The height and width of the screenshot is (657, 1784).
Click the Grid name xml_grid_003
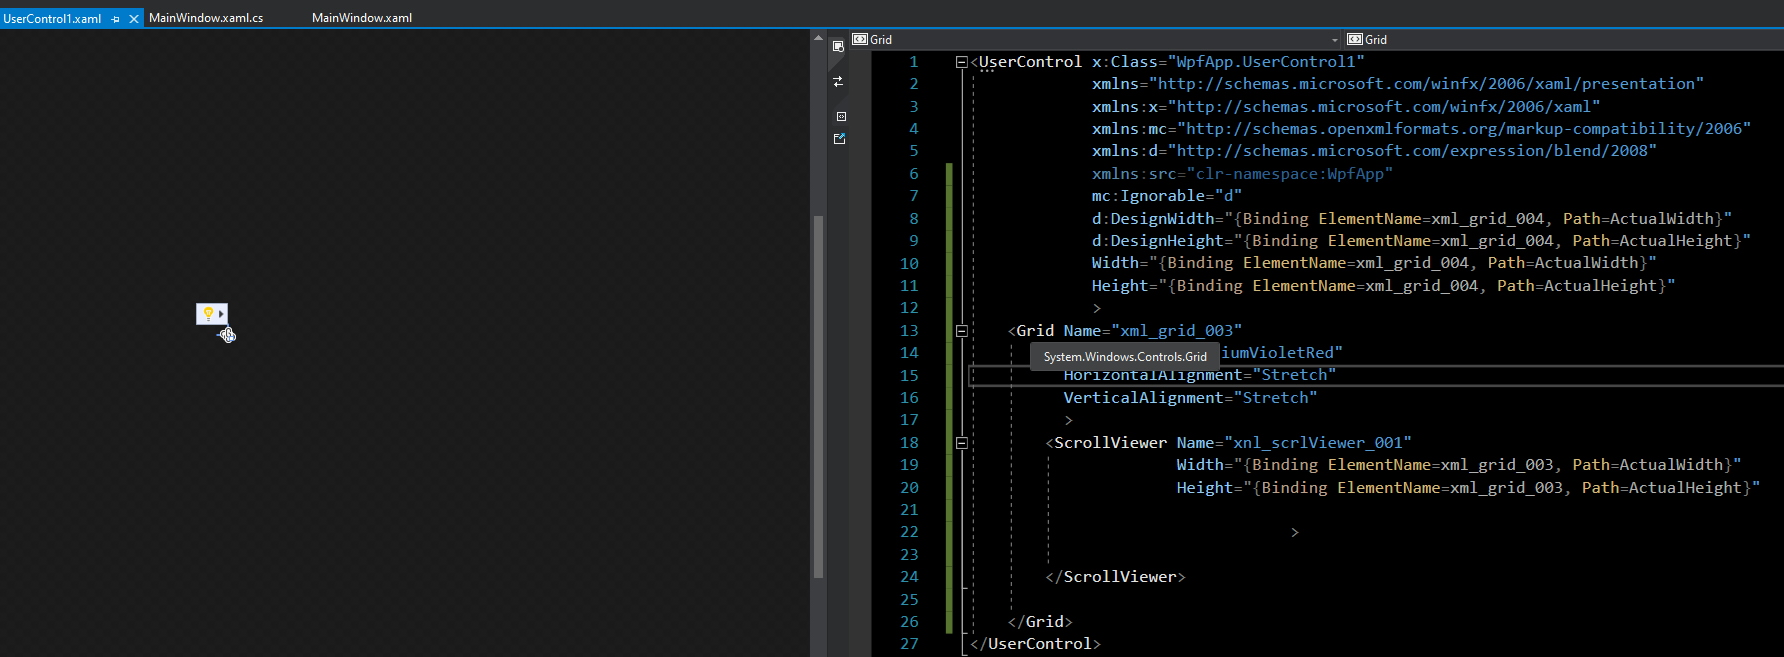[1176, 330]
